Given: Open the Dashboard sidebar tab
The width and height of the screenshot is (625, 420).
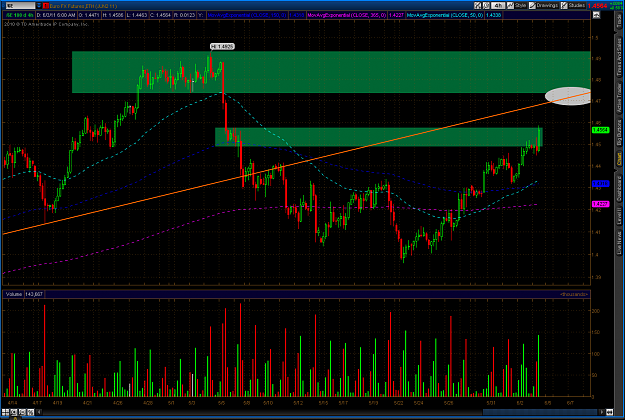Looking at the screenshot, I should [x=619, y=189].
